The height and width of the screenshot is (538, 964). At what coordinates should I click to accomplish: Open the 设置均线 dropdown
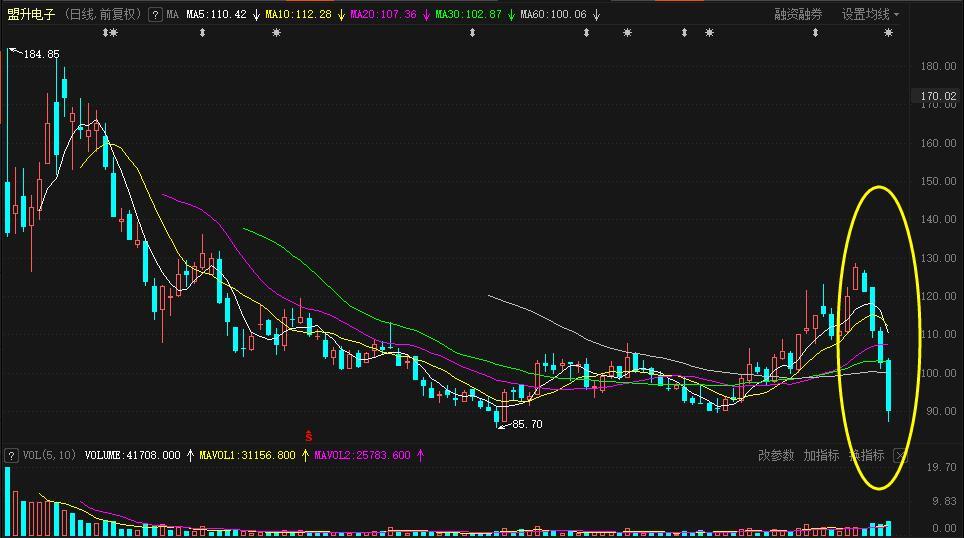[x=869, y=15]
